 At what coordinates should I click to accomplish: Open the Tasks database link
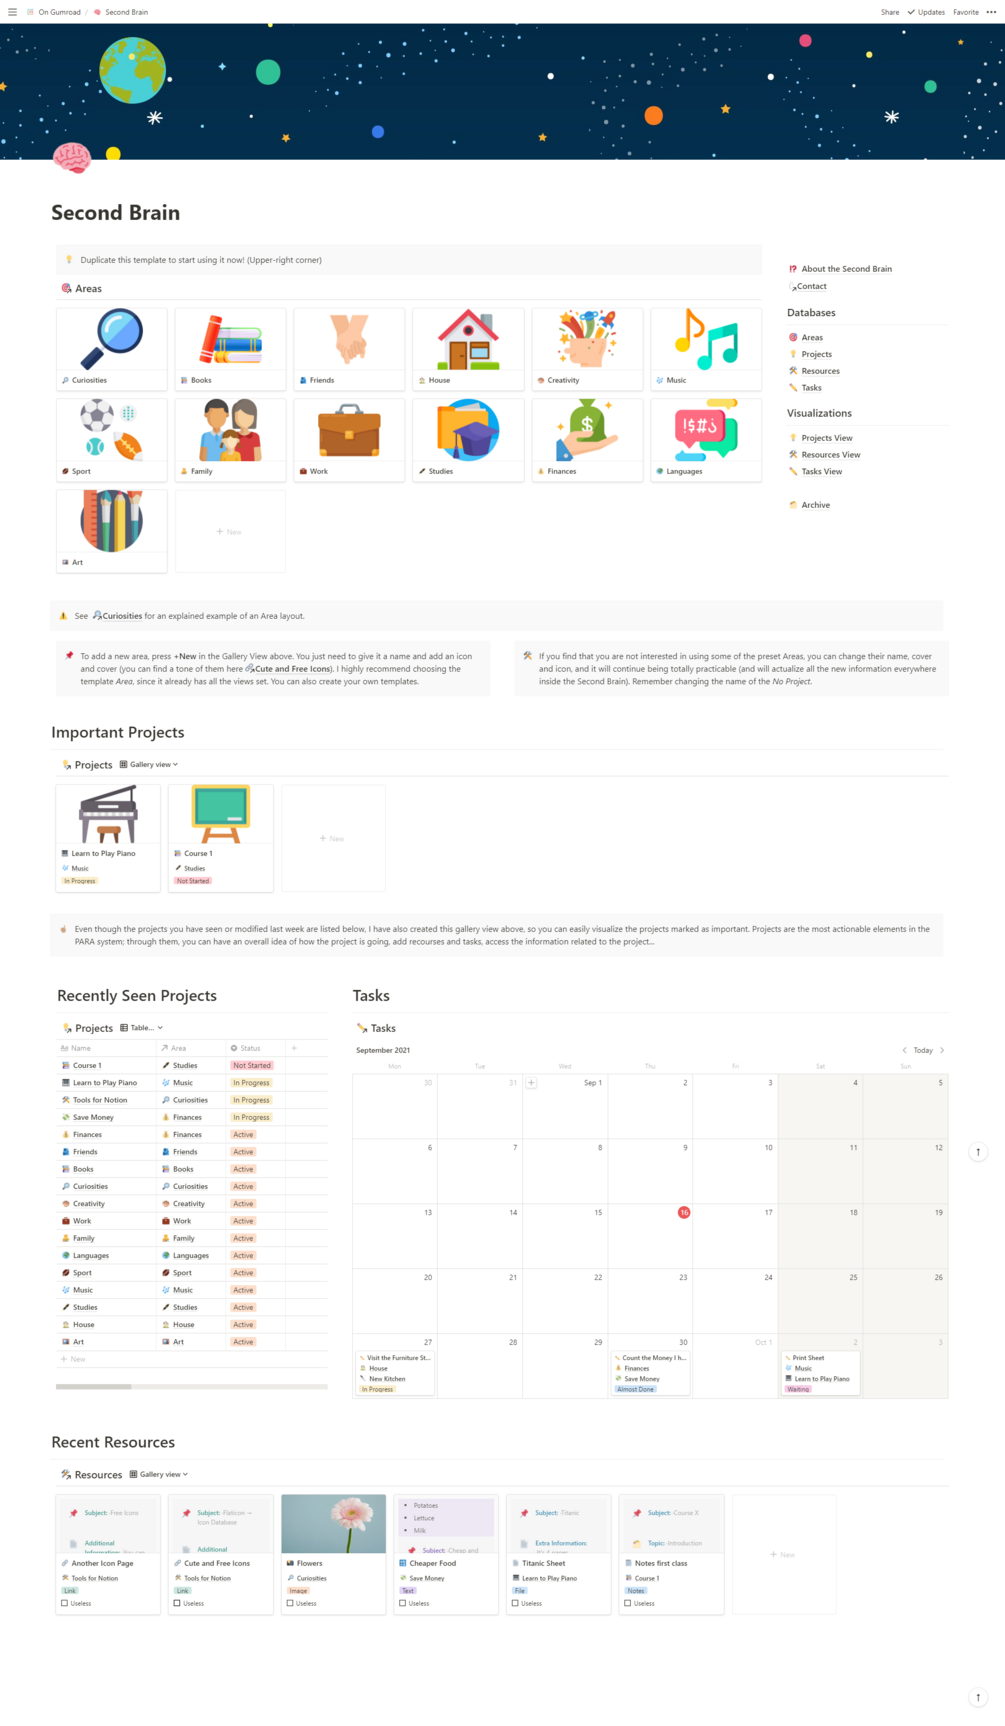click(x=805, y=388)
